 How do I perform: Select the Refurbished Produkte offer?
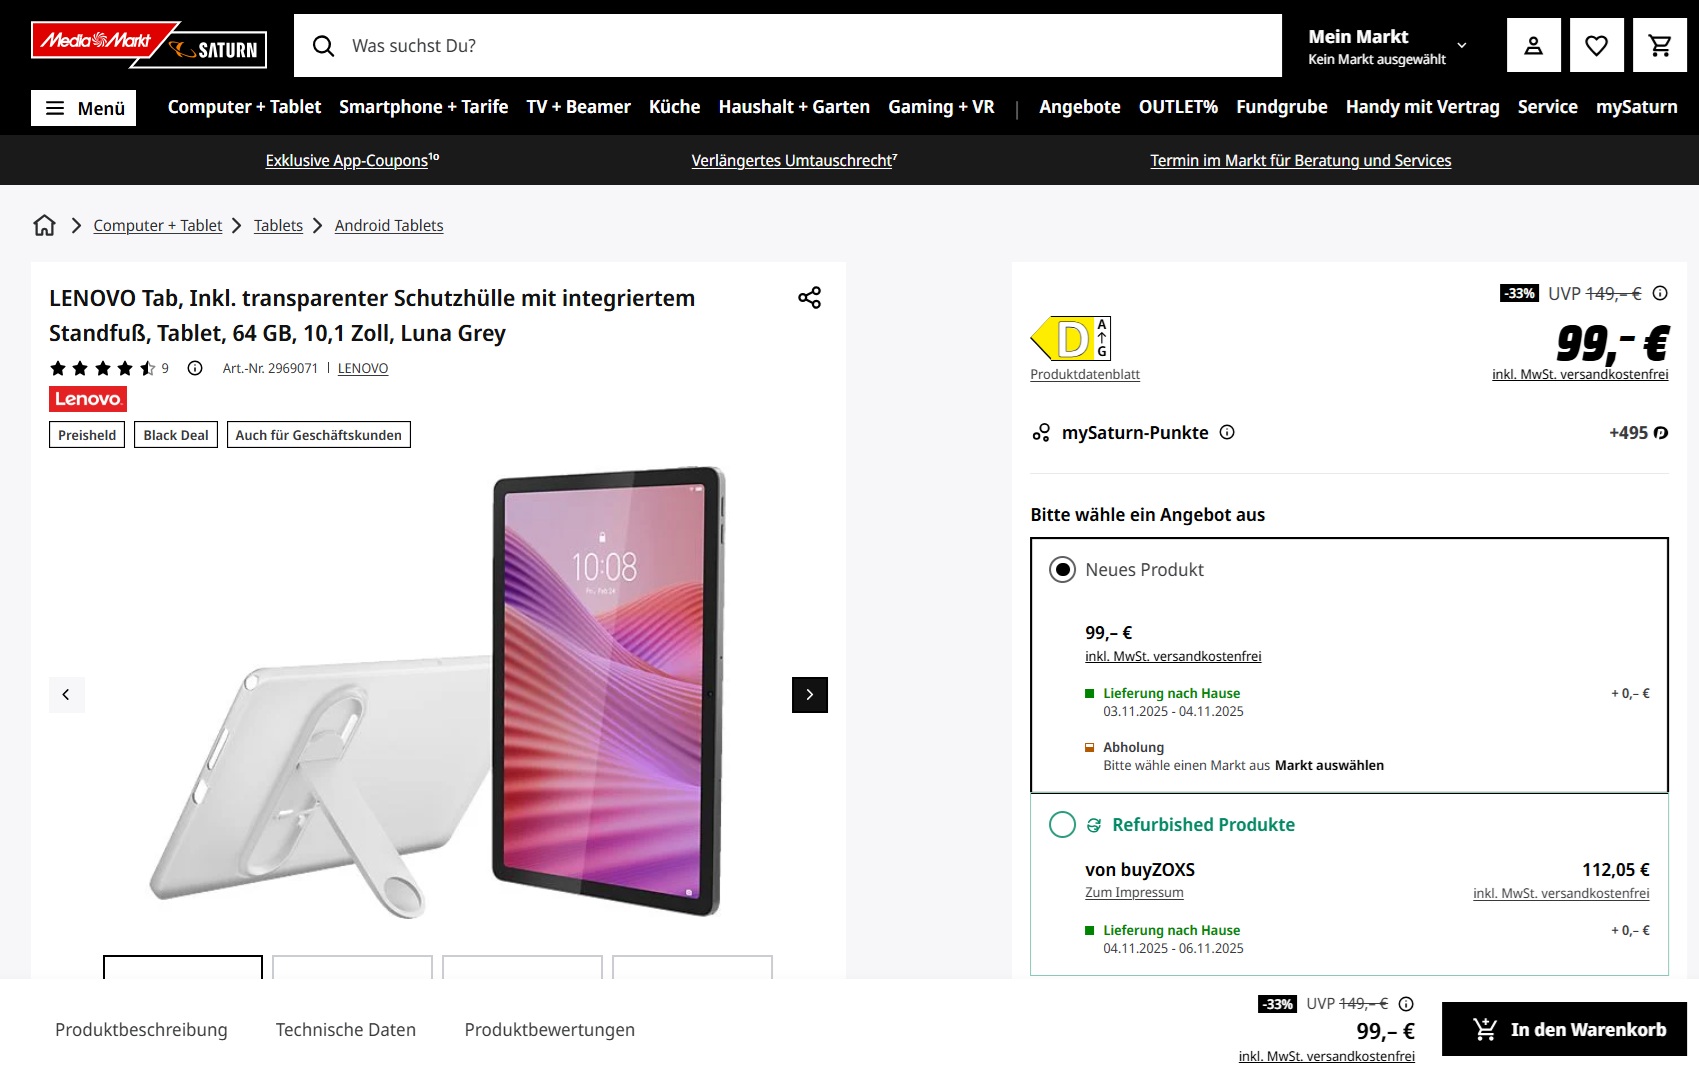[x=1062, y=825]
